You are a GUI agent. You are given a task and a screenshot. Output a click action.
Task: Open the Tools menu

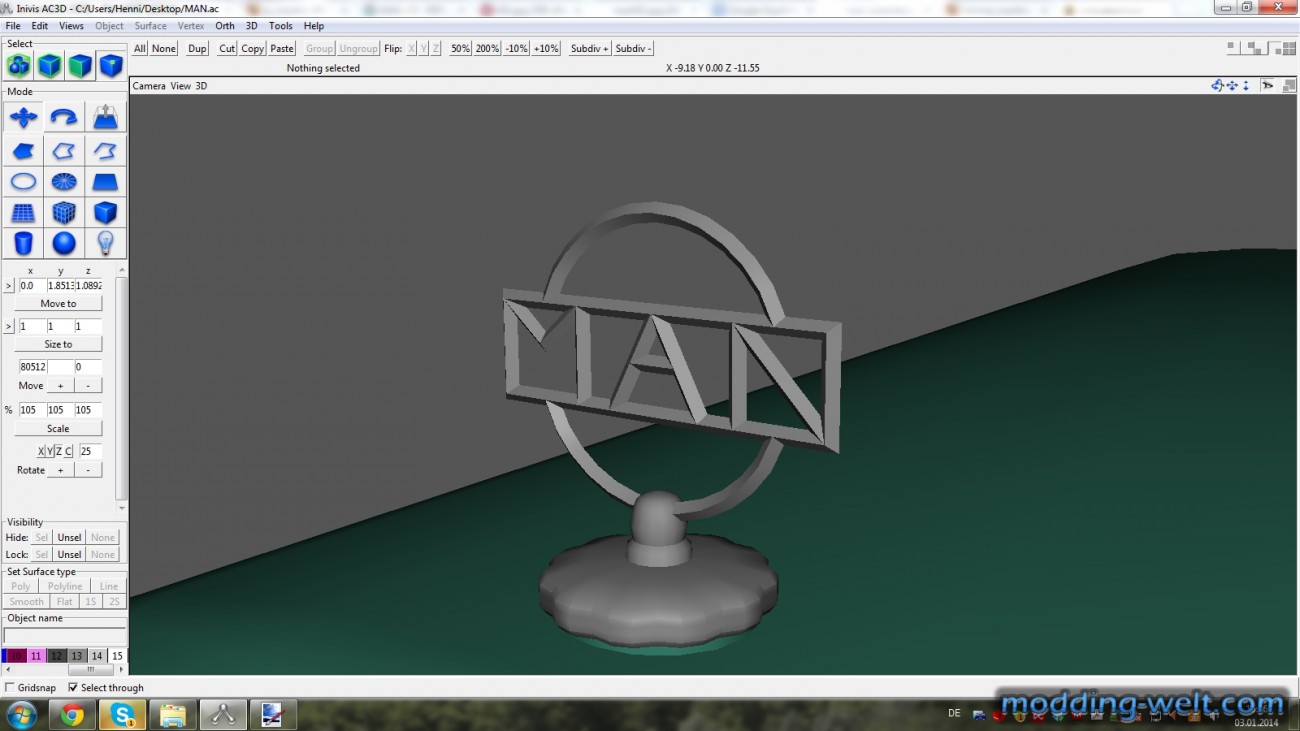tap(281, 26)
